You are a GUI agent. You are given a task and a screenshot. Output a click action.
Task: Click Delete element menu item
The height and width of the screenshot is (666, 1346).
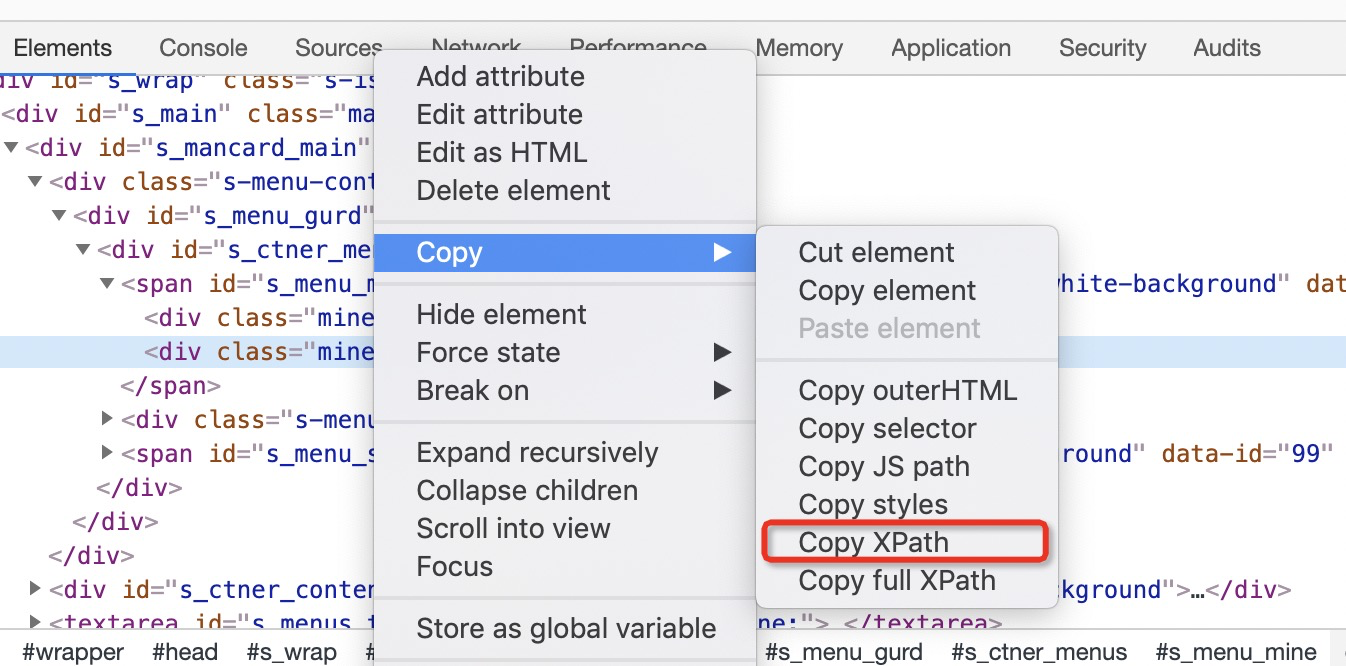pyautogui.click(x=513, y=190)
